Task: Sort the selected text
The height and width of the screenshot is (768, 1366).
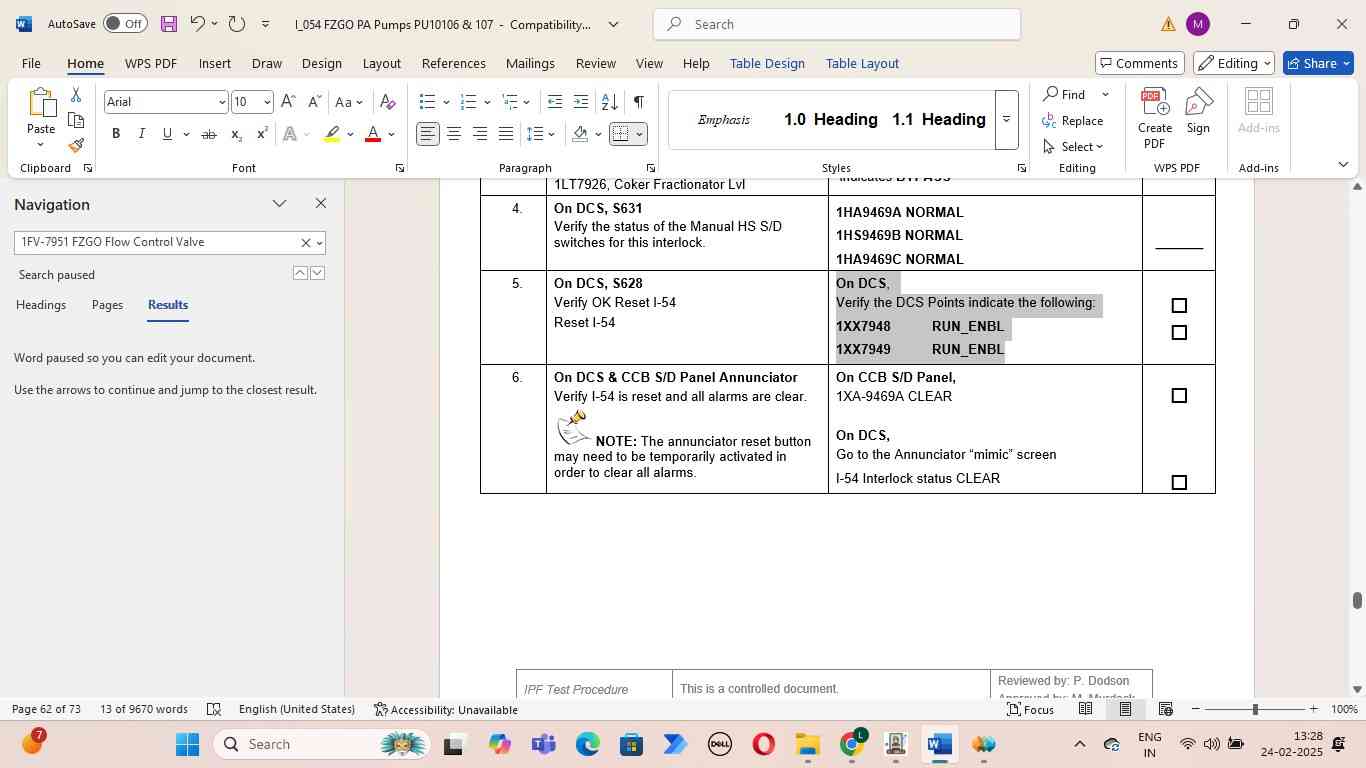Action: click(609, 102)
